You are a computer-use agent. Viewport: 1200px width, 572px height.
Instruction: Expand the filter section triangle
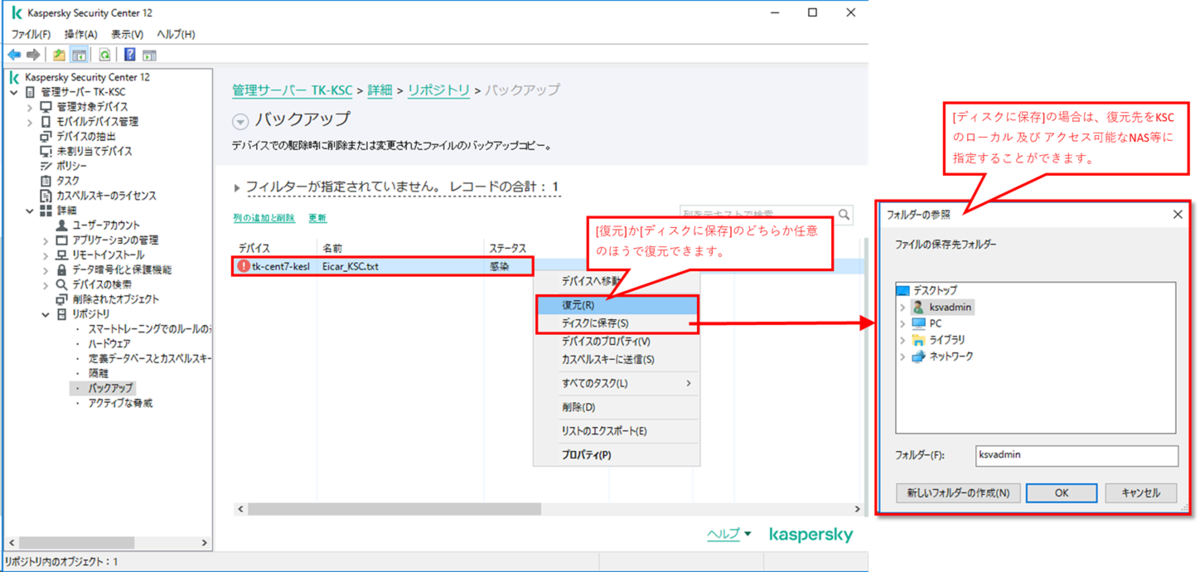(237, 187)
